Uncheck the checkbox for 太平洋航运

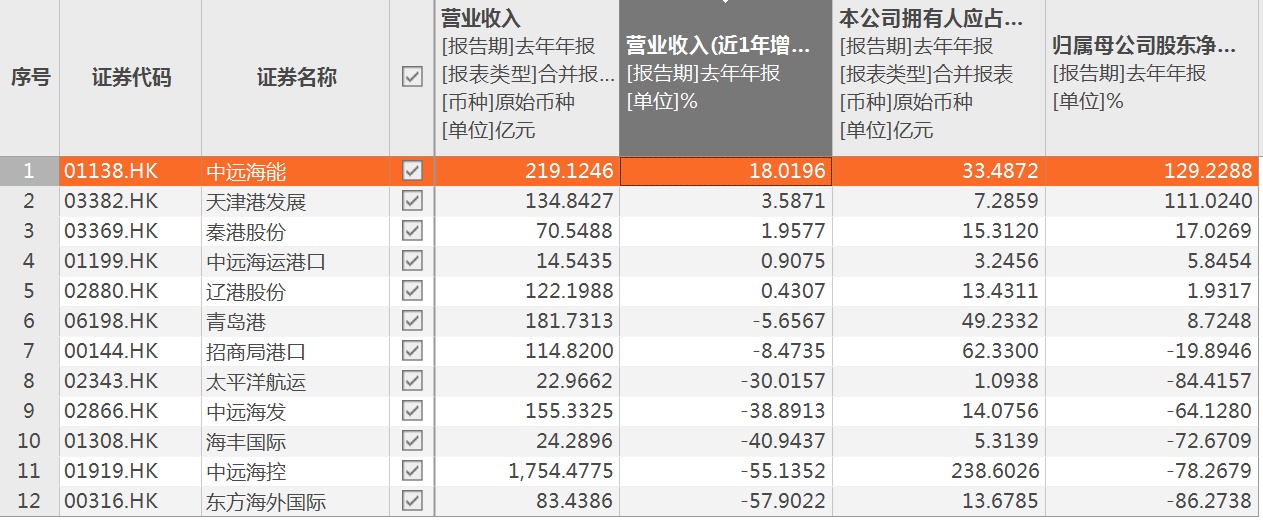tap(412, 381)
